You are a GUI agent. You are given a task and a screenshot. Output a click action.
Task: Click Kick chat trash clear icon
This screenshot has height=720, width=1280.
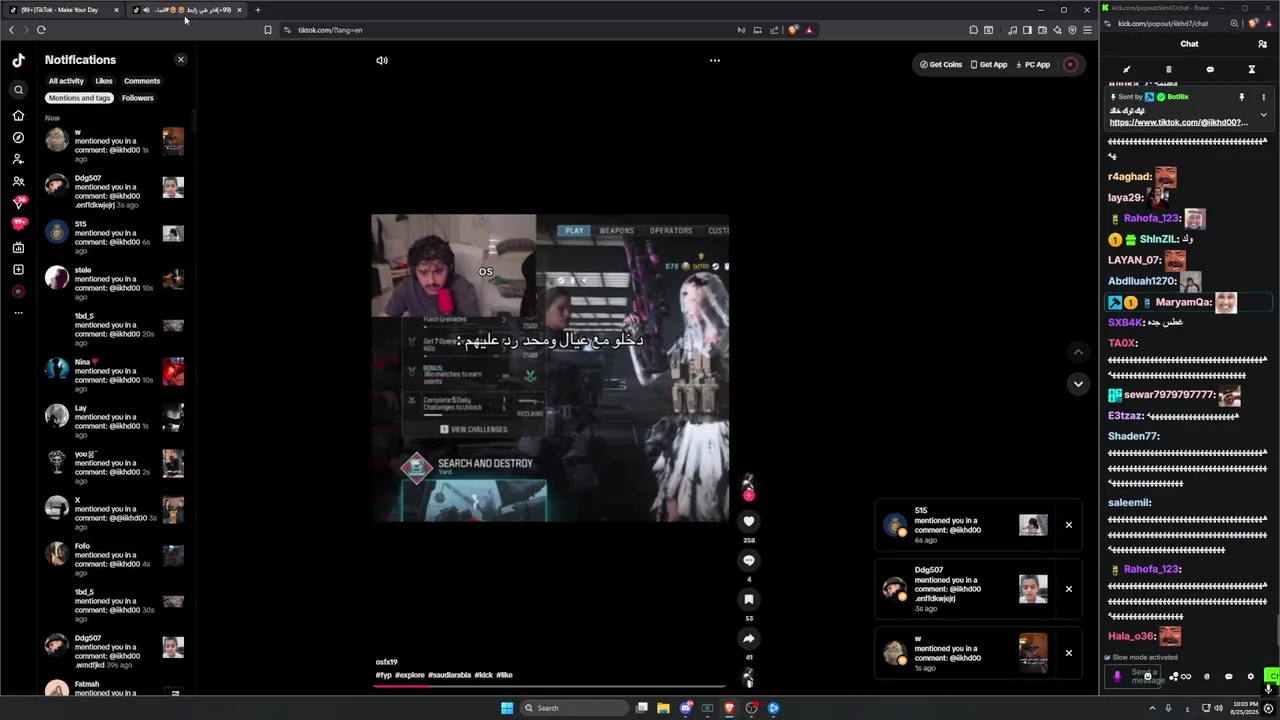tap(1168, 70)
